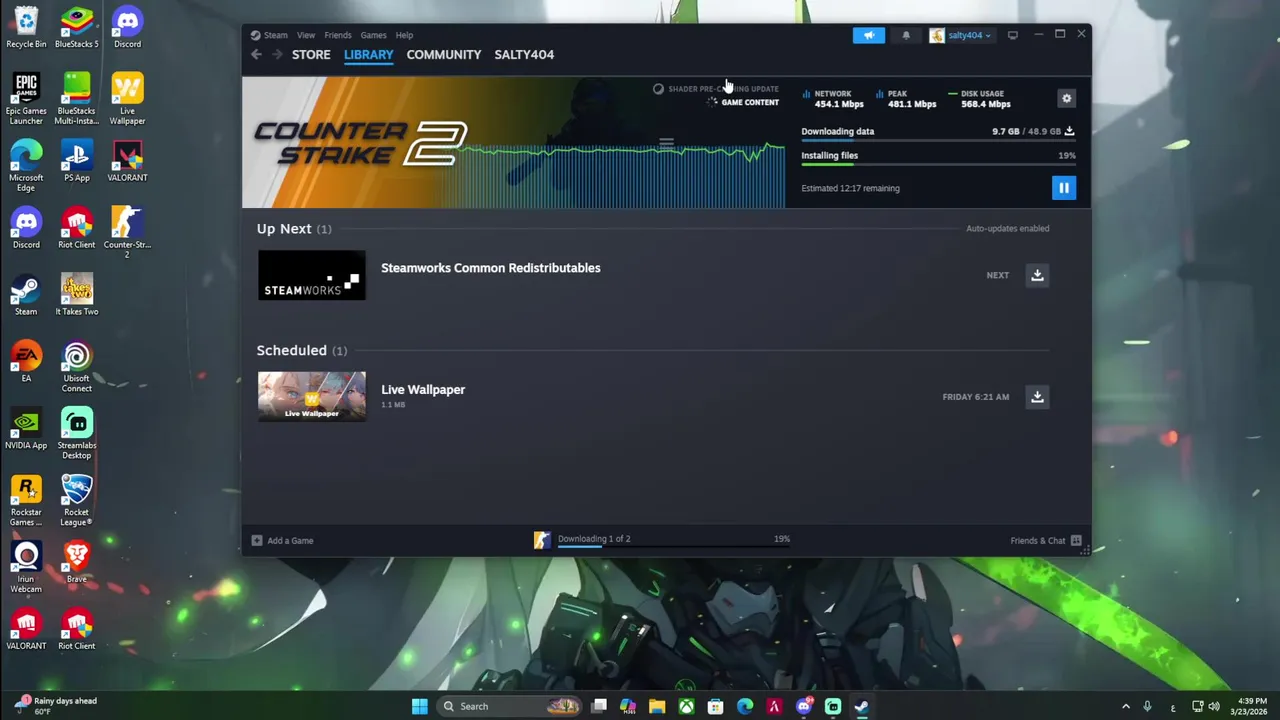This screenshot has height=720, width=1280.
Task: Open the NVIDIA App desktop icon
Action: click(26, 429)
